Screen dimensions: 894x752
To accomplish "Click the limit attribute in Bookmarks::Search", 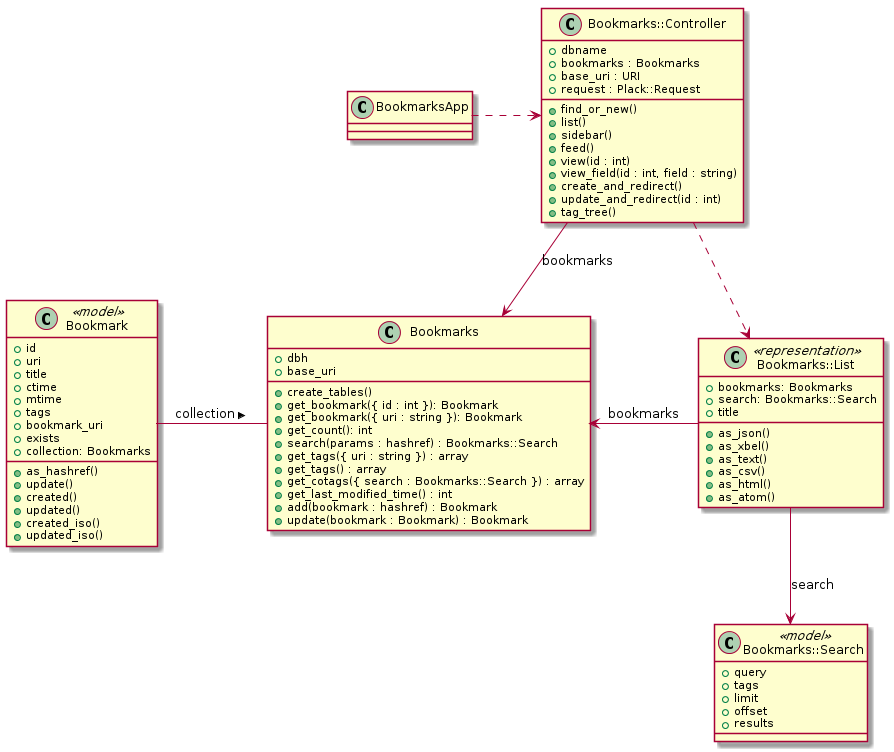I will click(x=746, y=698).
